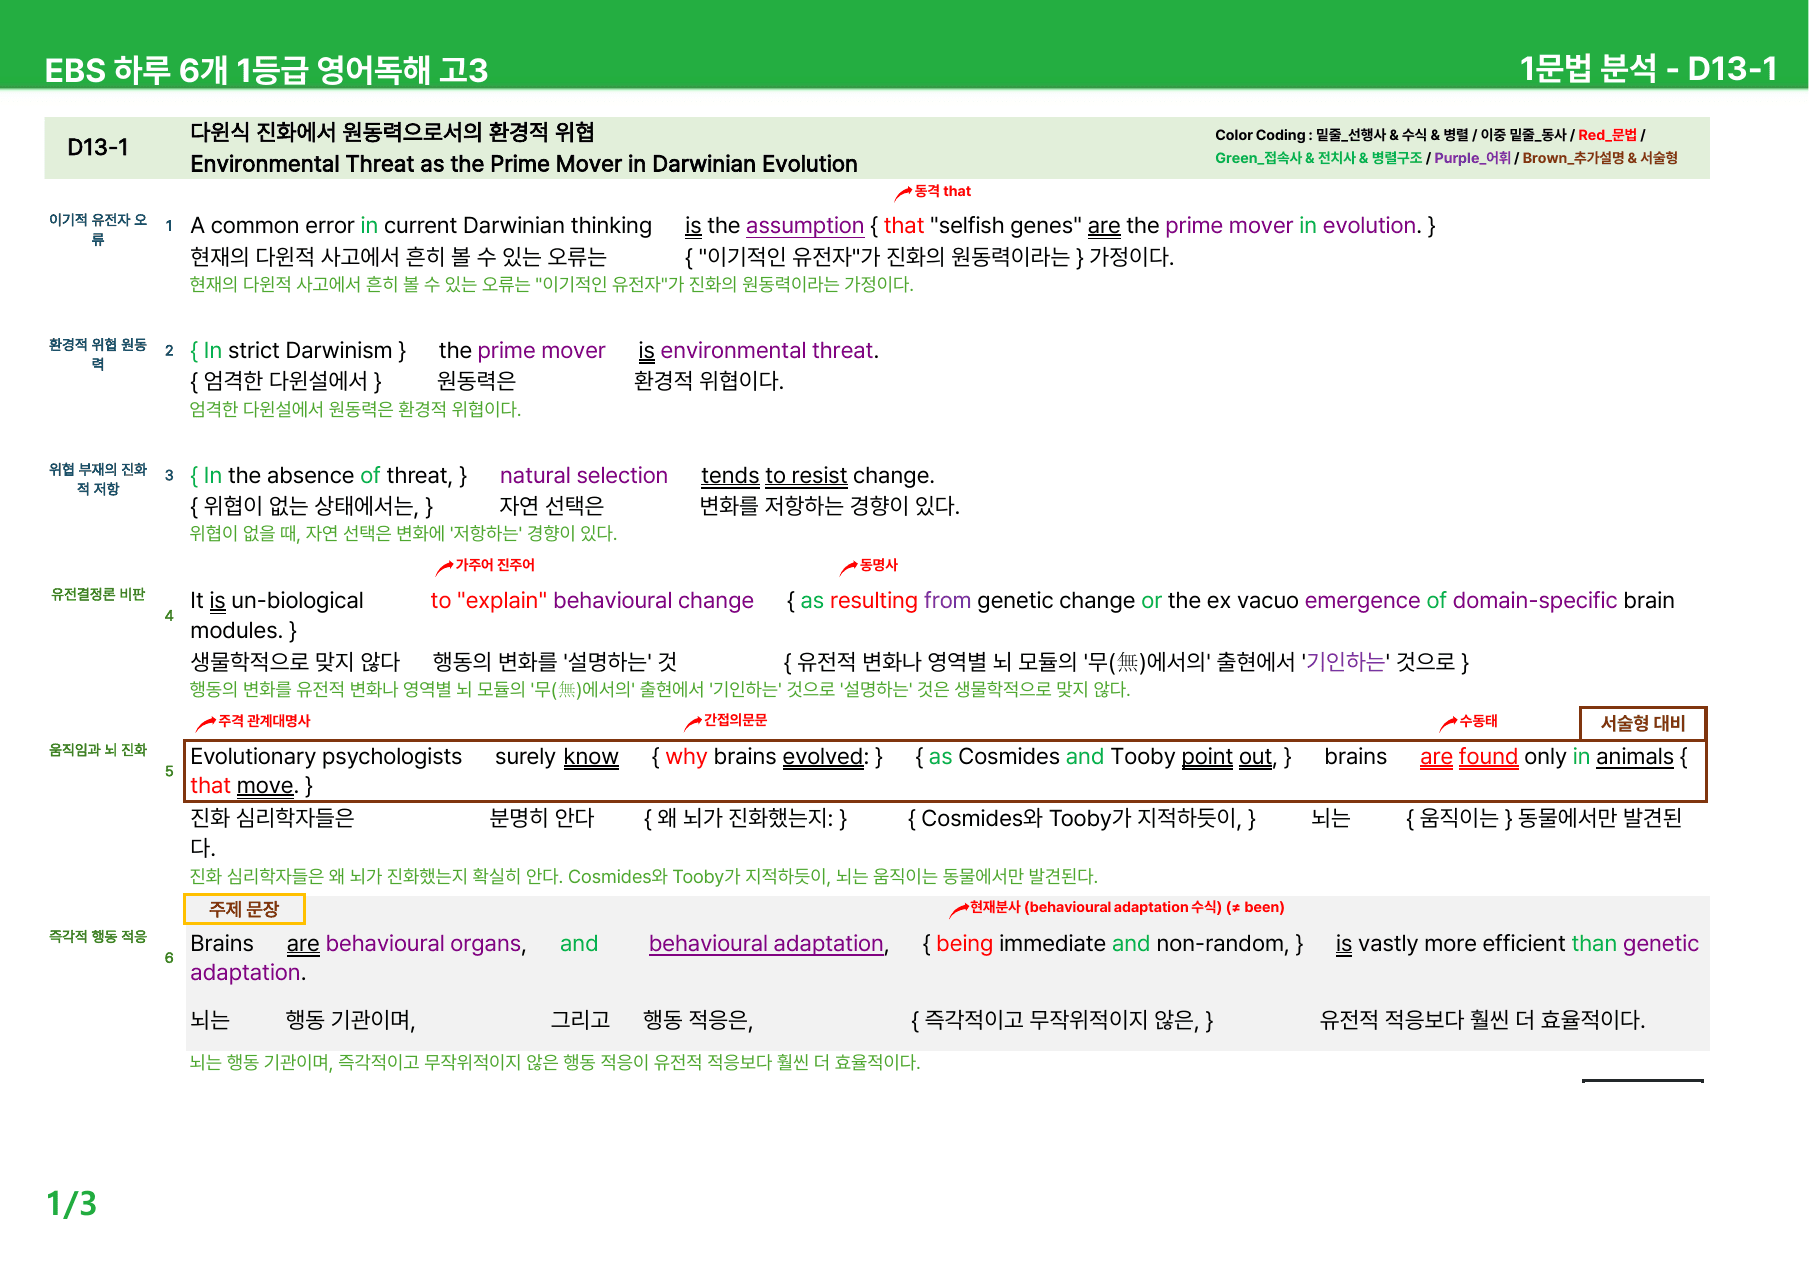Click the red arrow beside 동격 that
1809x1279 pixels.
tap(903, 192)
